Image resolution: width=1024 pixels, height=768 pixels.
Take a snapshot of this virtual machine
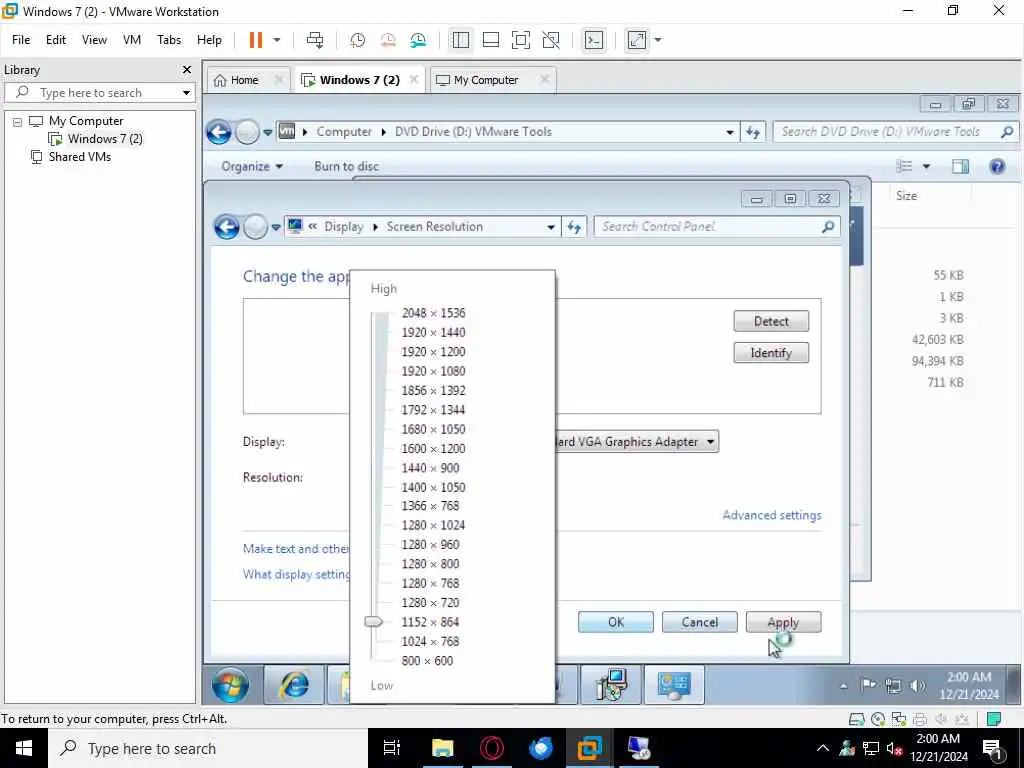[x=357, y=40]
